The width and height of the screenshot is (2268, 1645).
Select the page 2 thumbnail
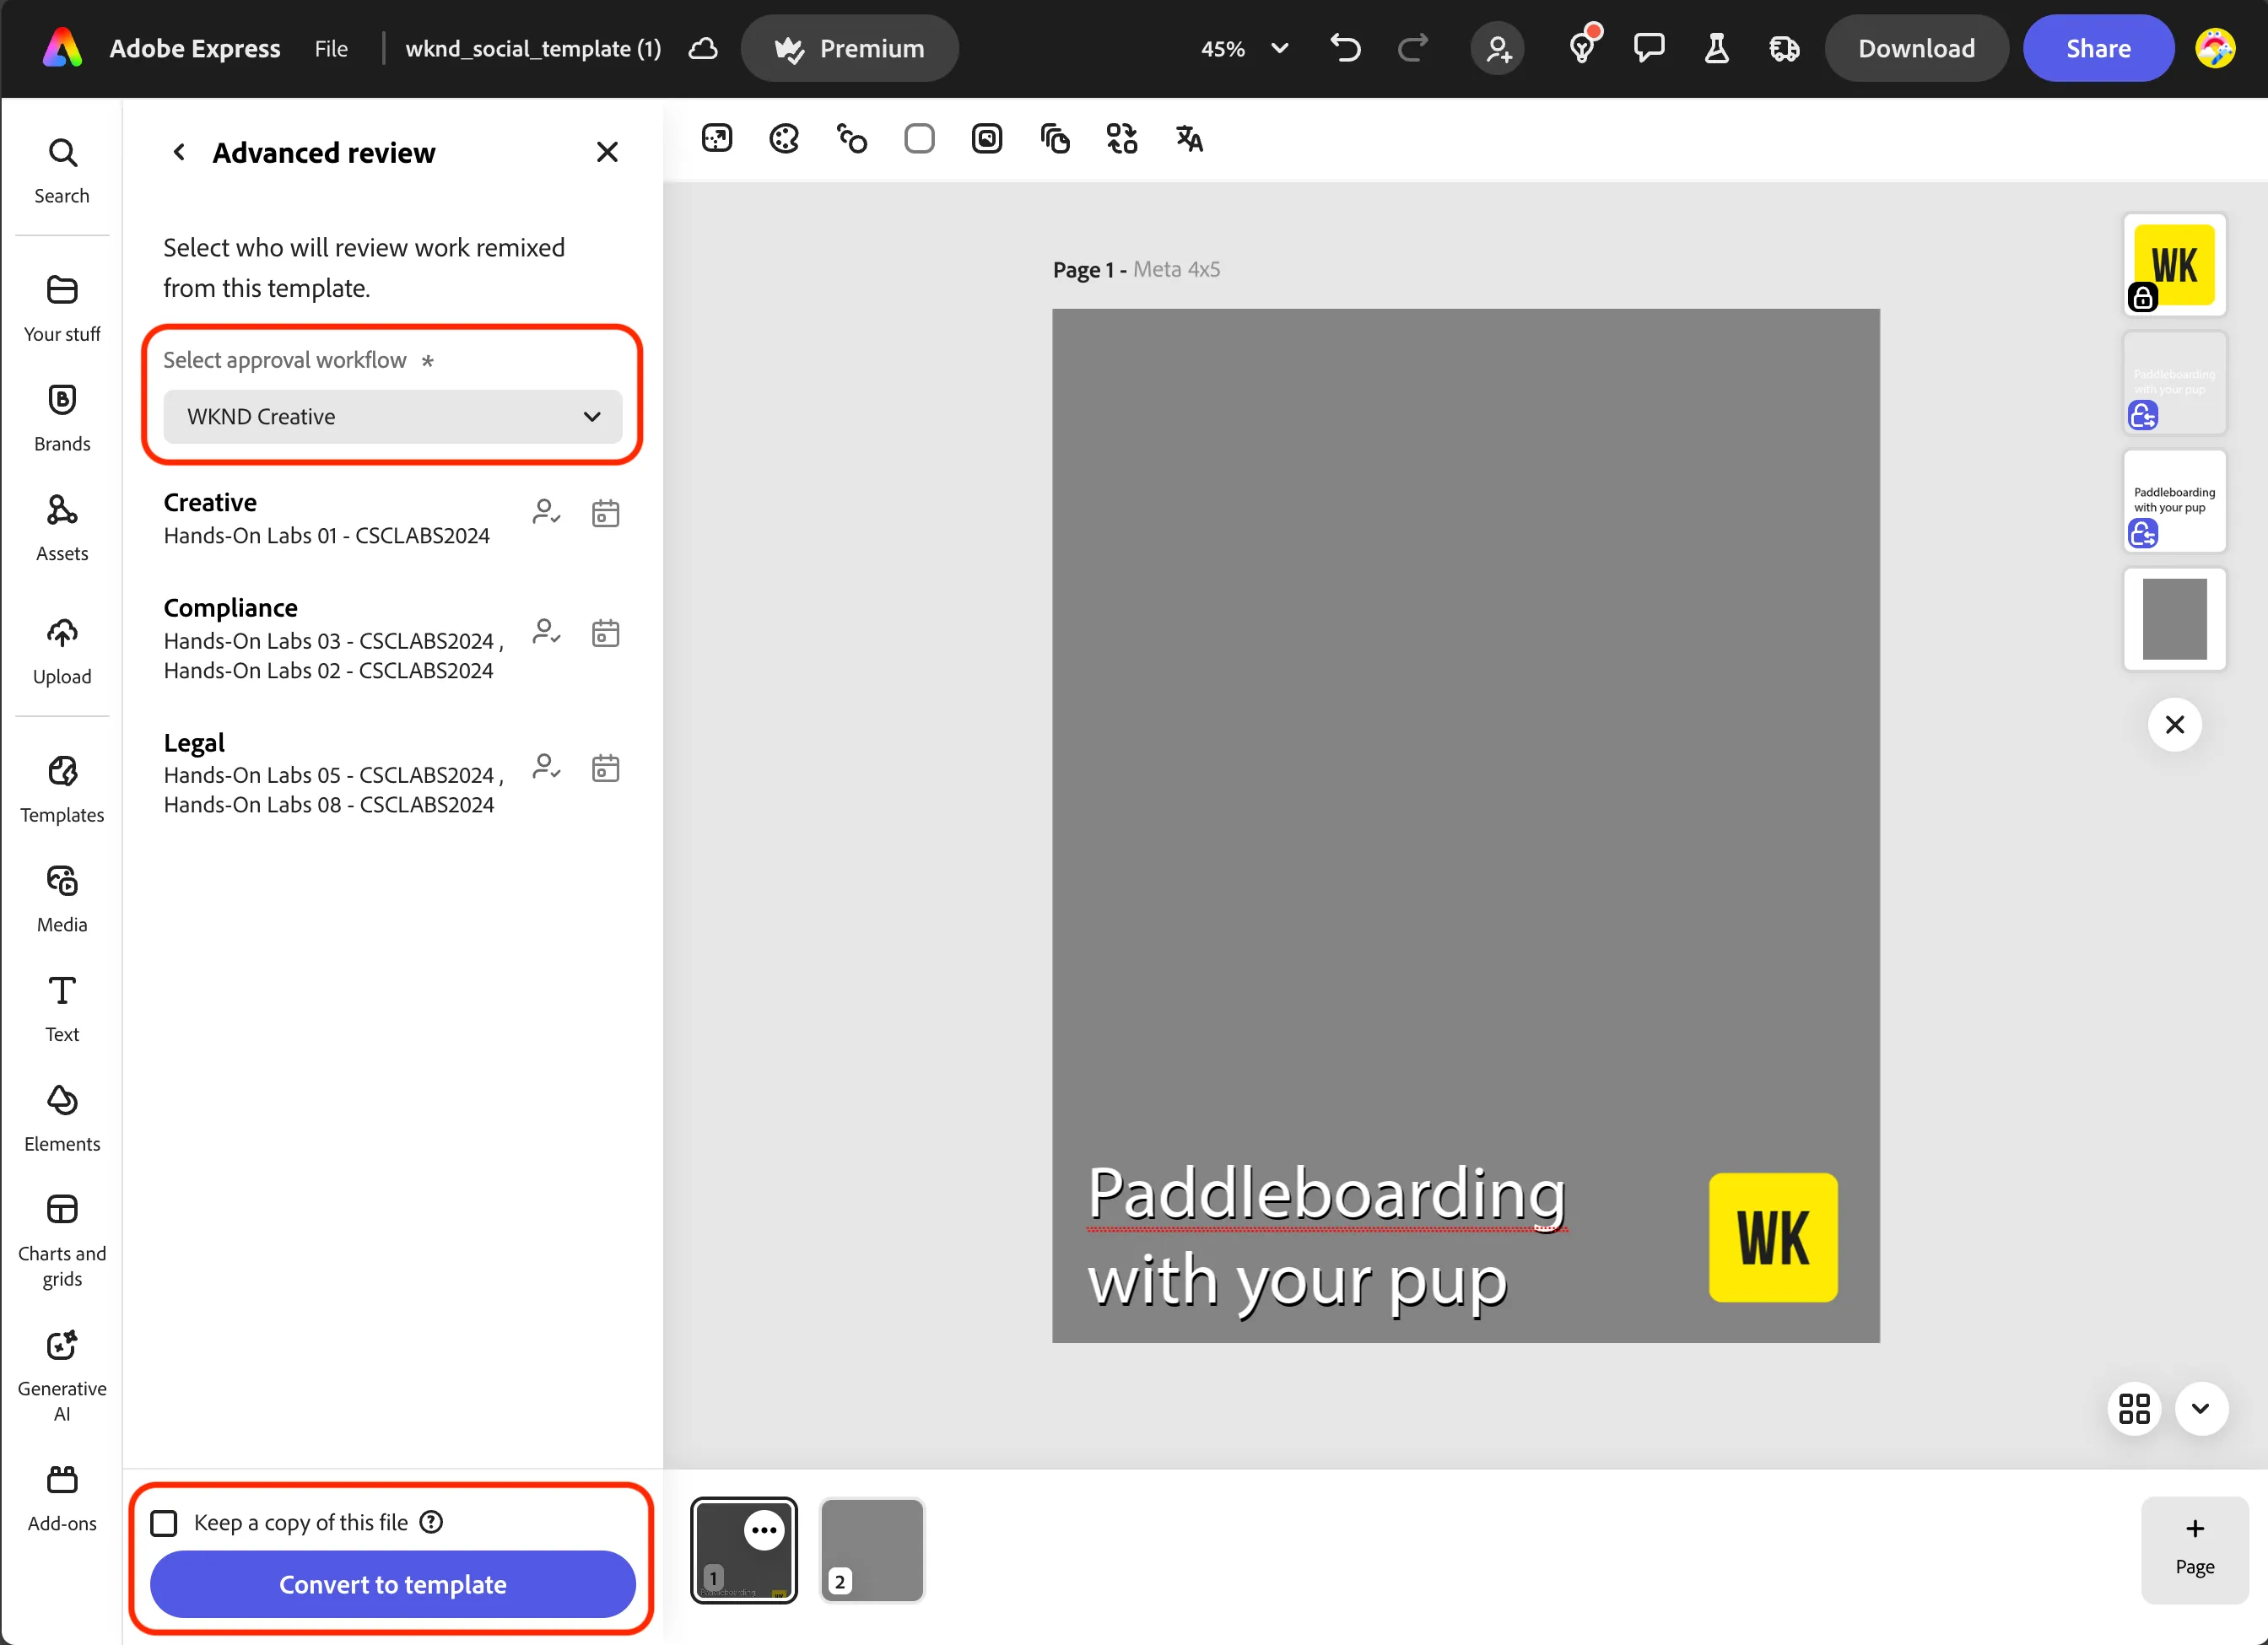pyautogui.click(x=871, y=1551)
